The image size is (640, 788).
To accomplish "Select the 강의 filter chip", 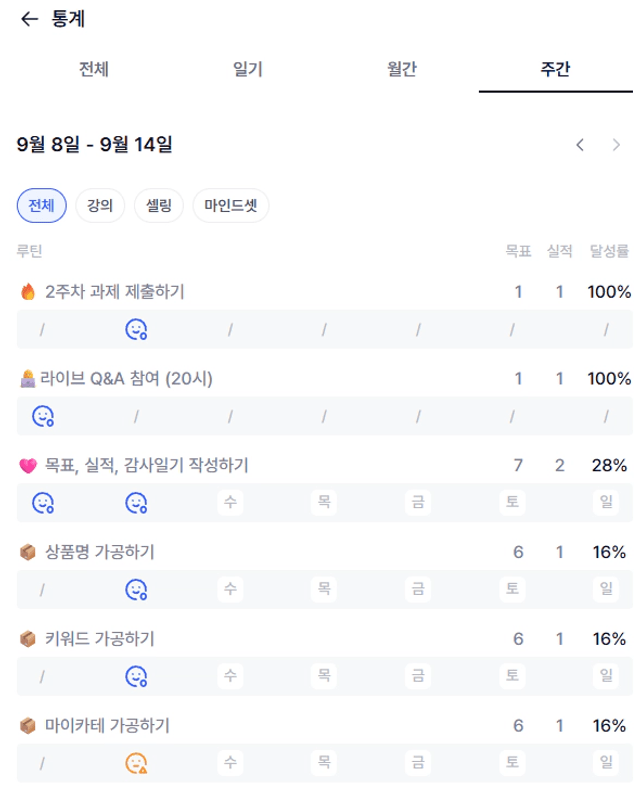I will point(100,206).
